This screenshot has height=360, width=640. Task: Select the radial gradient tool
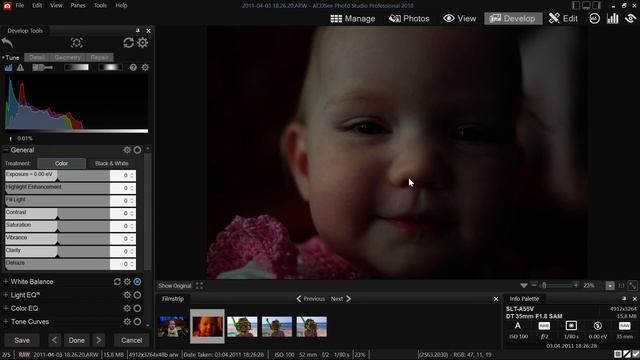click(x=110, y=67)
